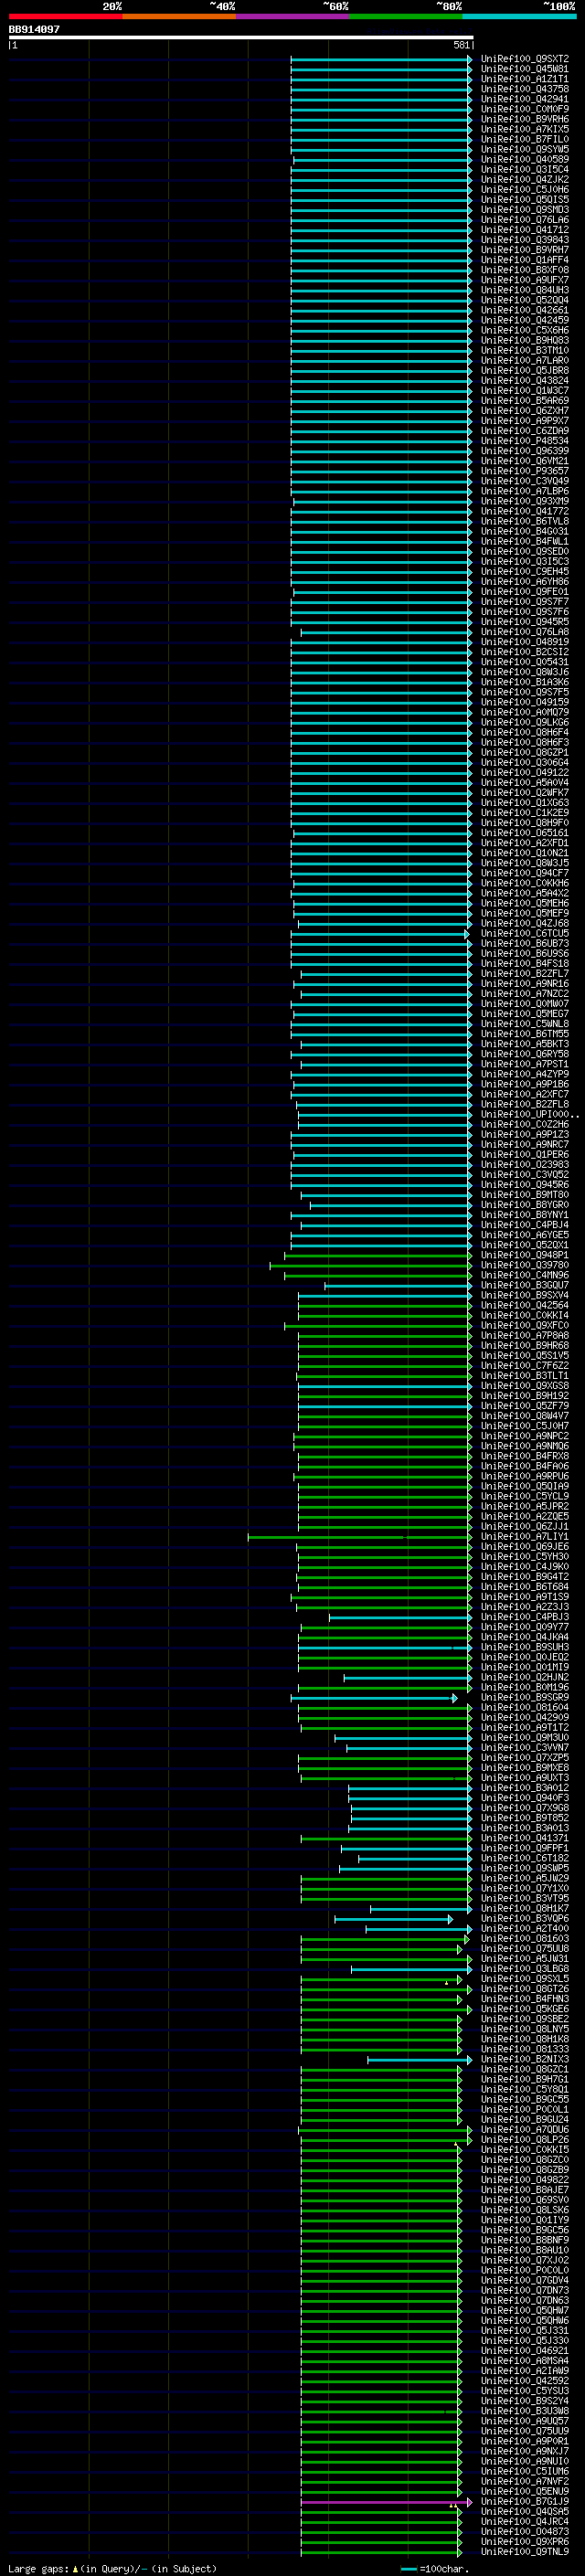Select the hit UniRef100_B9MT80
The height and width of the screenshot is (2576, 585).
[x=524, y=1194]
